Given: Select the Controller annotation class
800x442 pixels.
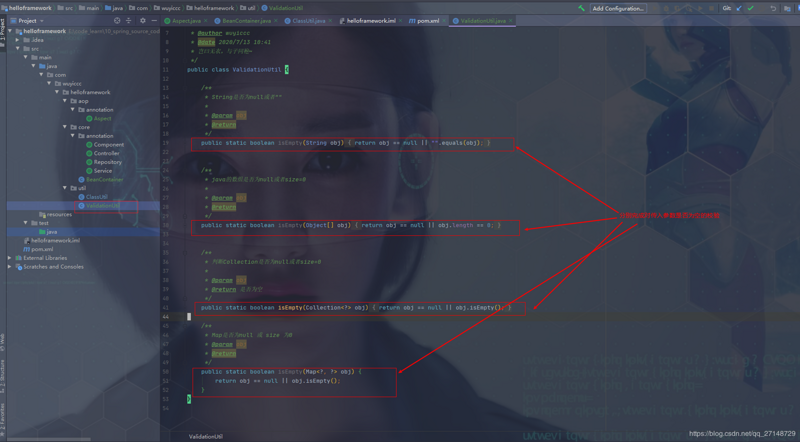Looking at the screenshot, I should point(103,153).
